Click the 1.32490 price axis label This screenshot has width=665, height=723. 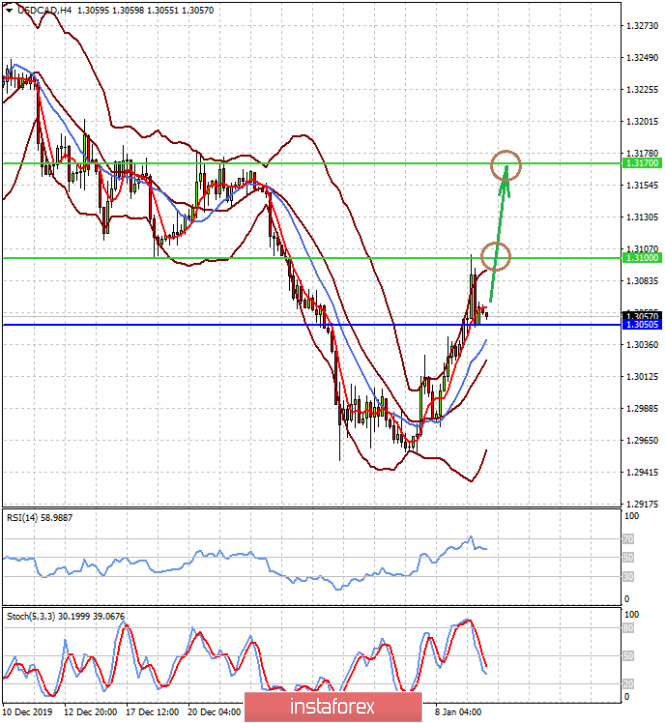pos(642,58)
